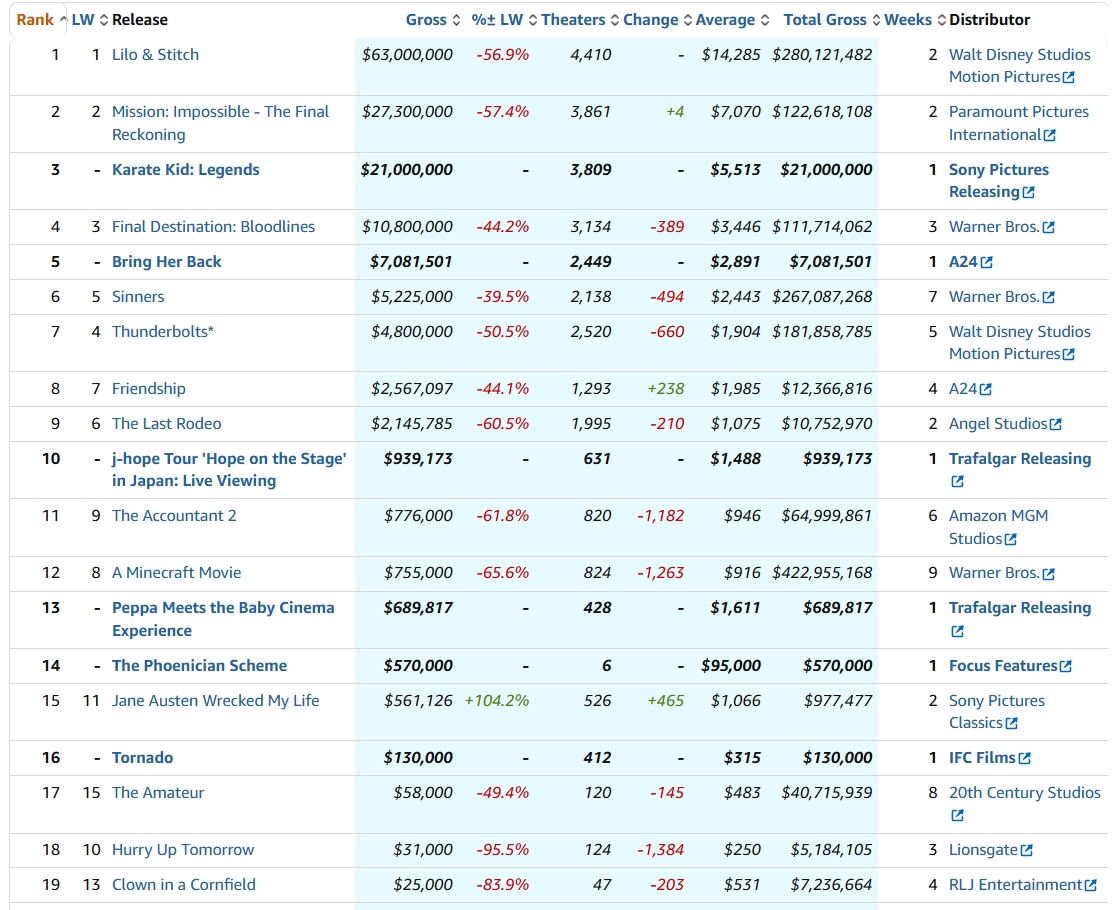This screenshot has width=1115, height=910.
Task: Select the Distributor column header
Action: 989,20
